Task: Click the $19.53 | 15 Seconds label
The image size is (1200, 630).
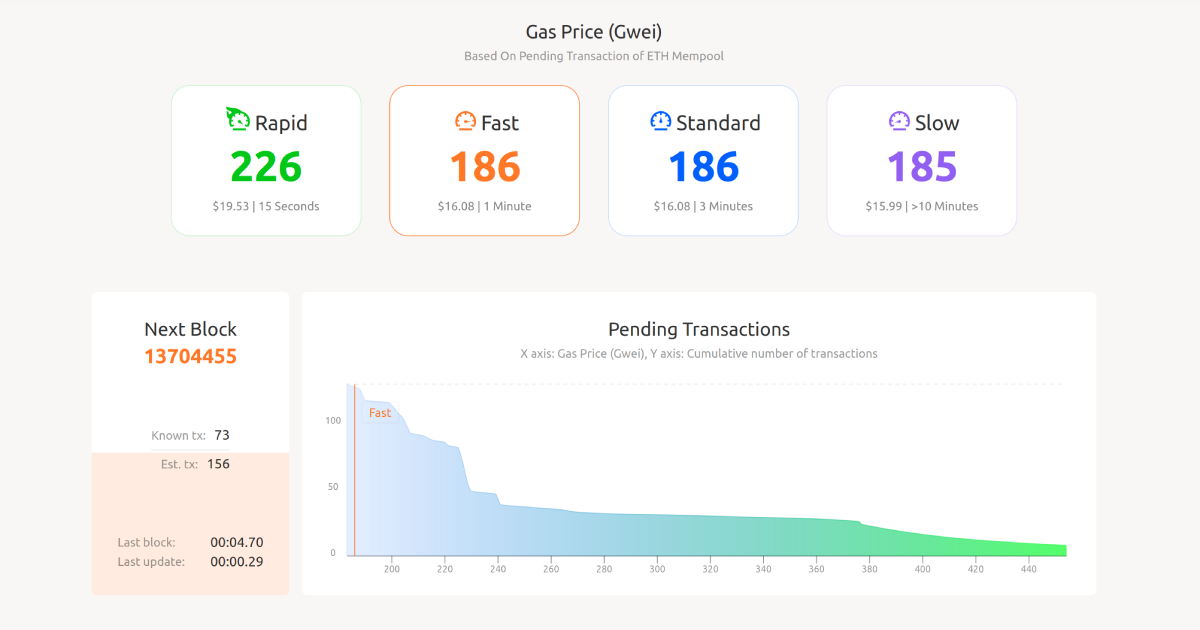Action: point(266,206)
